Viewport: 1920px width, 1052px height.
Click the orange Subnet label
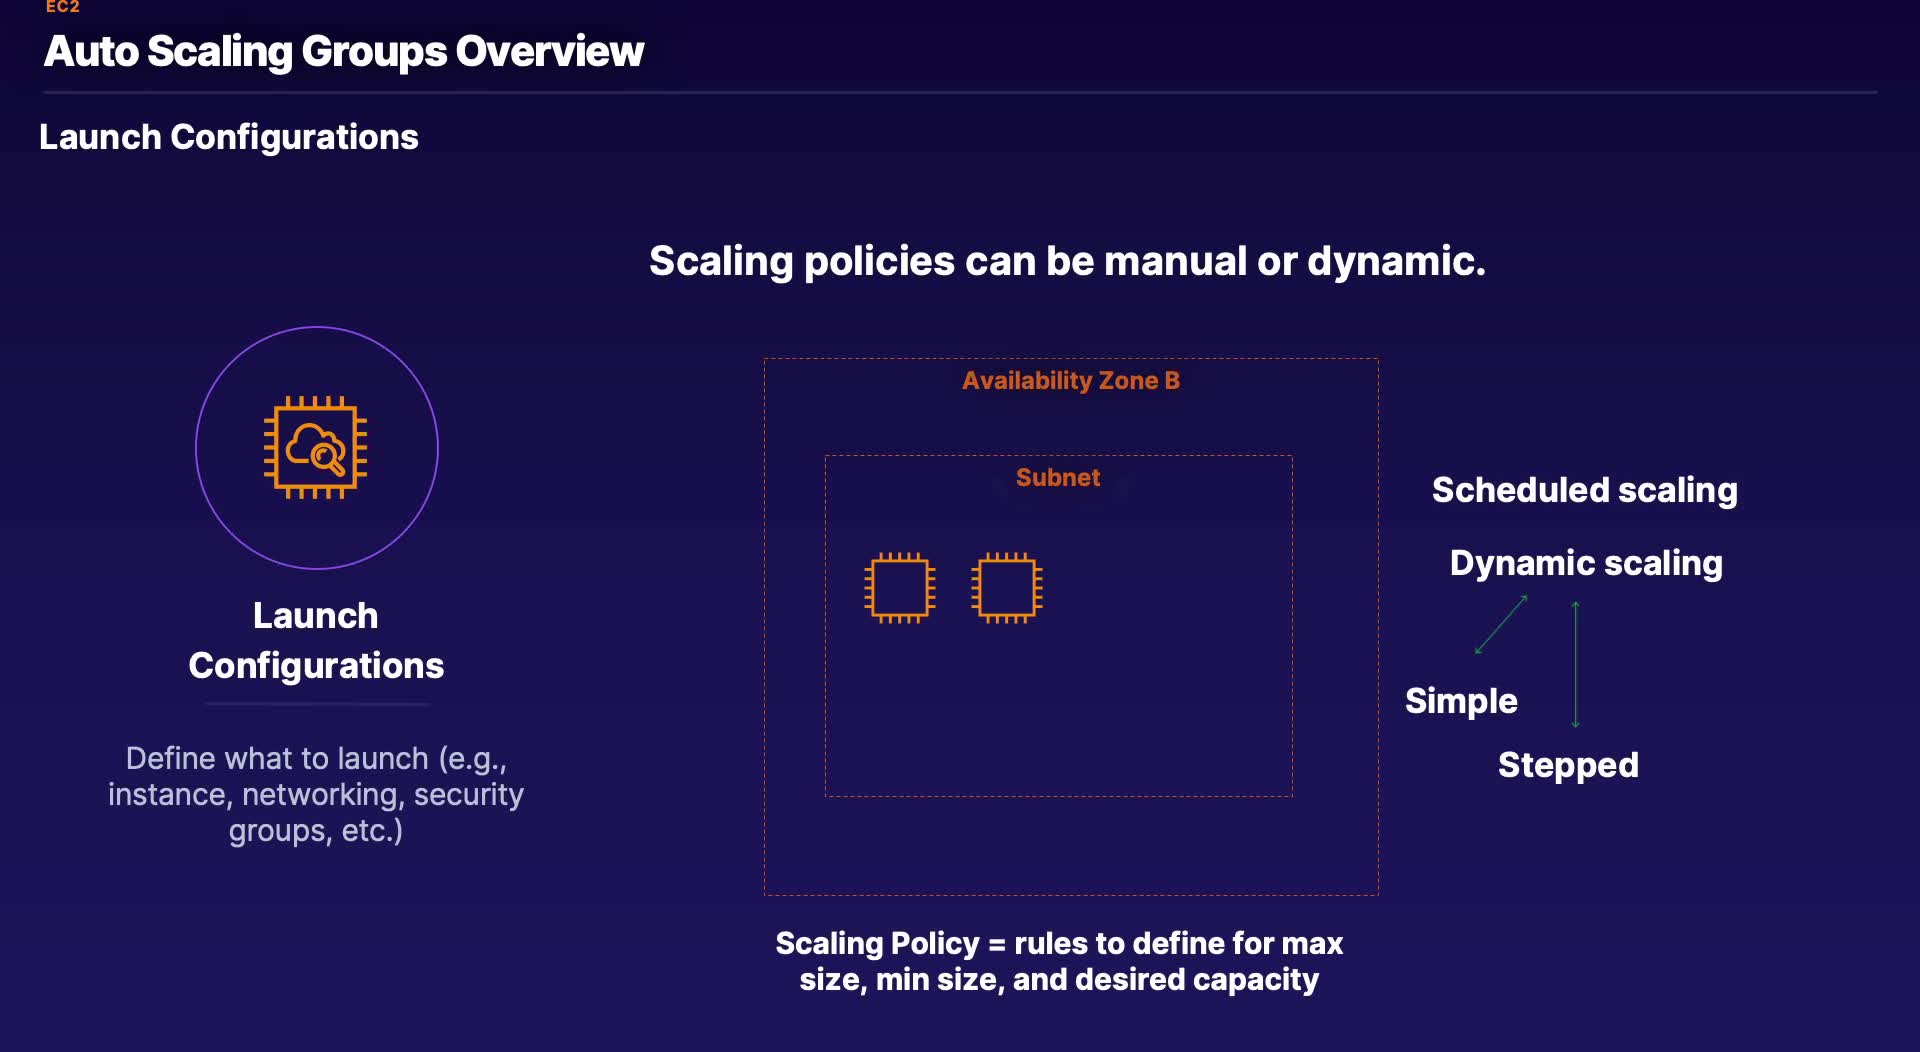click(1058, 478)
